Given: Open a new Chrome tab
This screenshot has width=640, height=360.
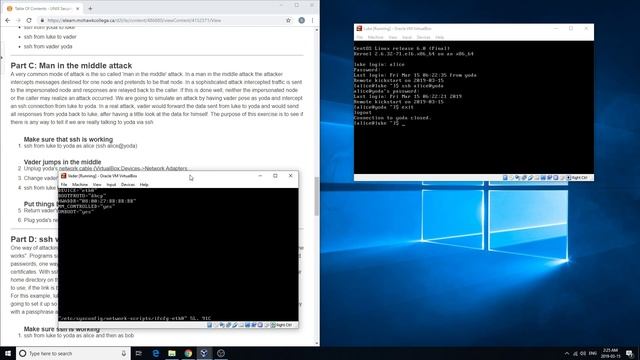Looking at the screenshot, I should click(x=90, y=8).
